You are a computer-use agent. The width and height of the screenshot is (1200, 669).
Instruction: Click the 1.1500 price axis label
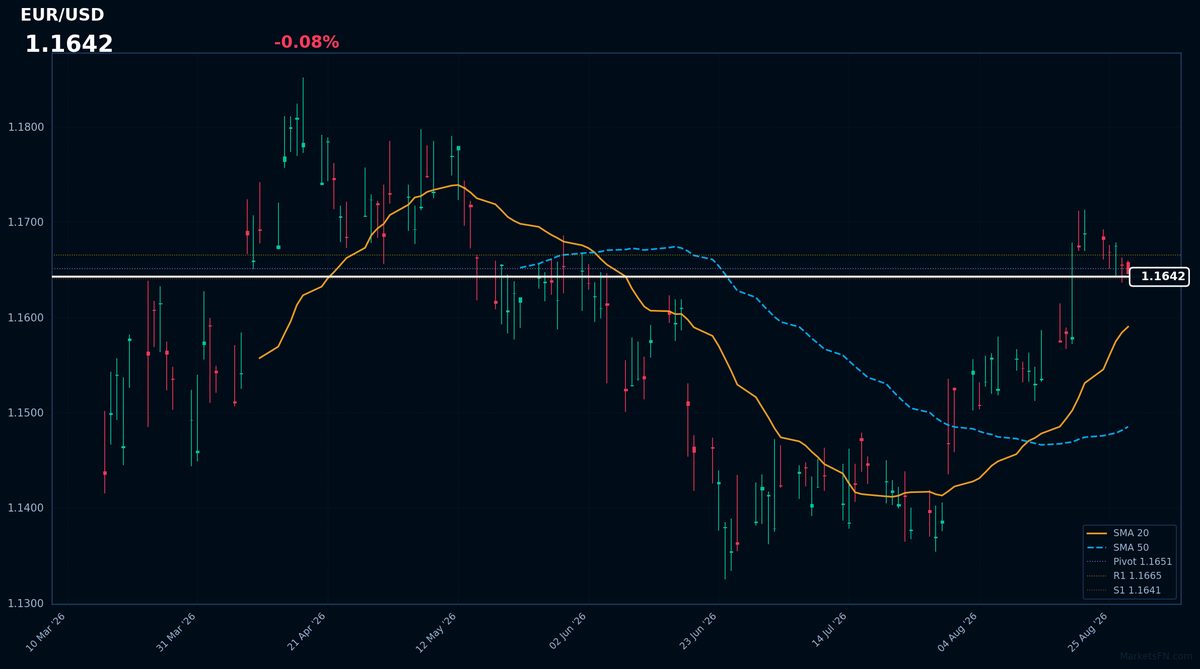(25, 413)
